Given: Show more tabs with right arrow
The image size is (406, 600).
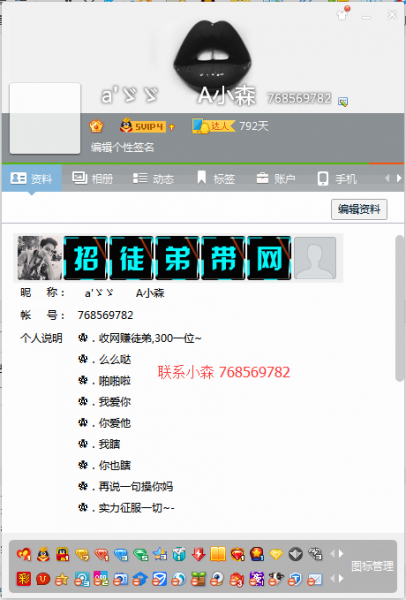Looking at the screenshot, I should 399,178.
